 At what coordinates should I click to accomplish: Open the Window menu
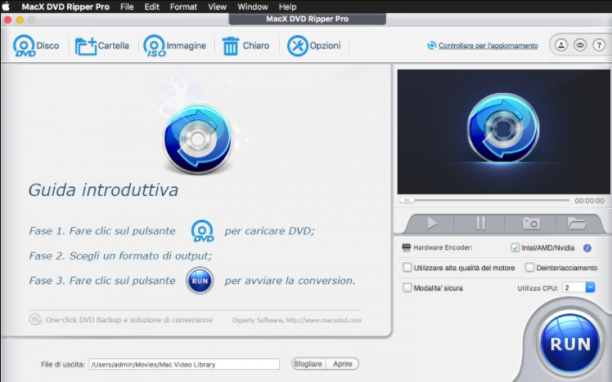coord(253,7)
